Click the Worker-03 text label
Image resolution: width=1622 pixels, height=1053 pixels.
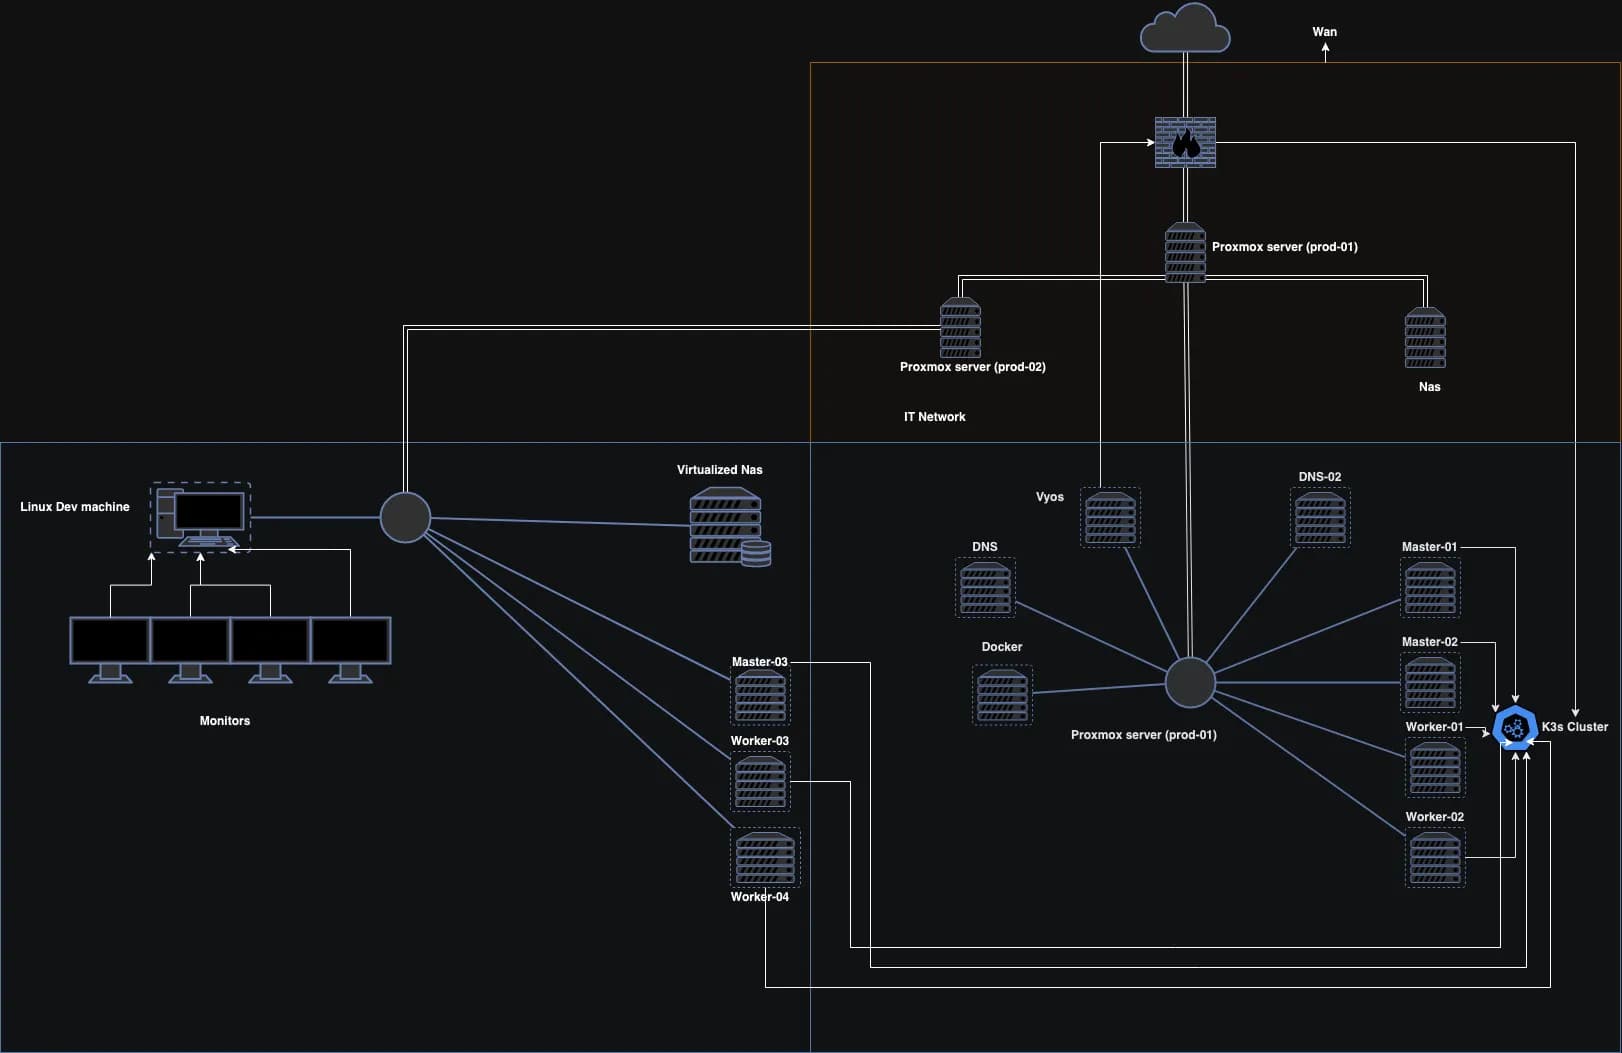click(759, 741)
